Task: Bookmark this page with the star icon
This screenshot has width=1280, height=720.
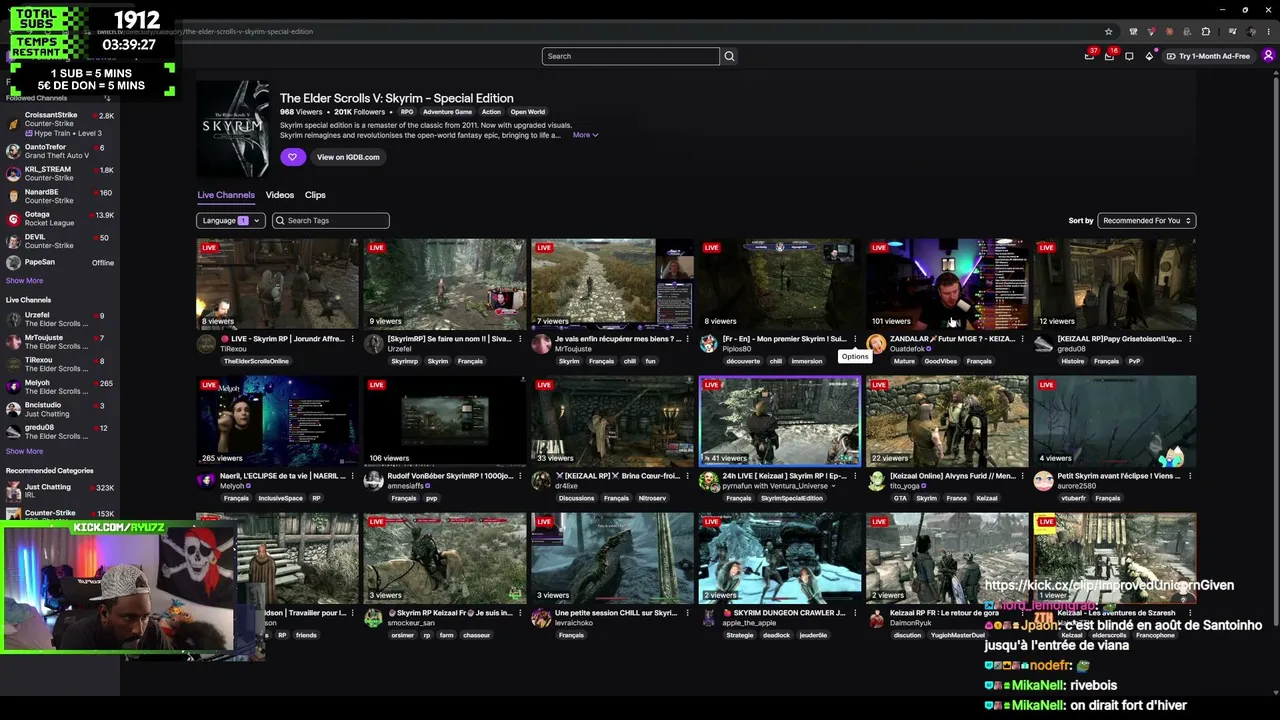Action: [x=1108, y=31]
